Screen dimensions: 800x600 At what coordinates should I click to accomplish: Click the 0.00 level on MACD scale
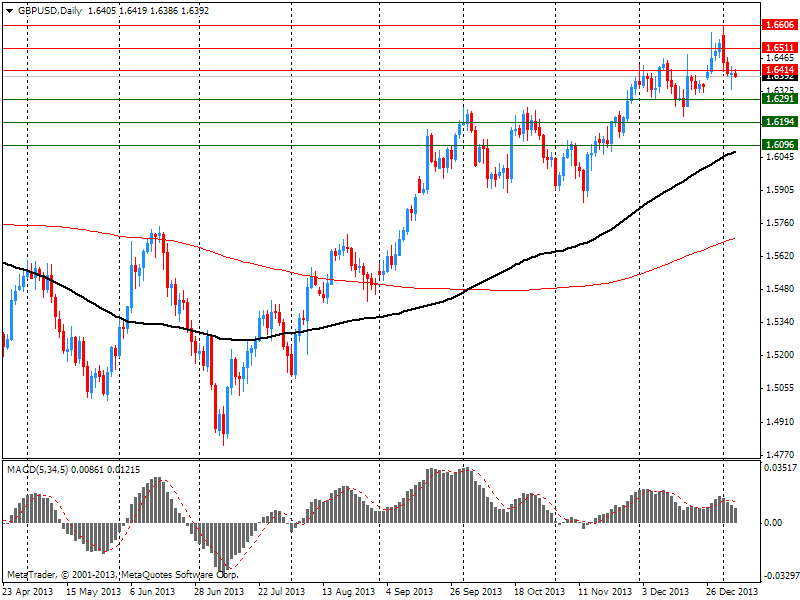(771, 523)
